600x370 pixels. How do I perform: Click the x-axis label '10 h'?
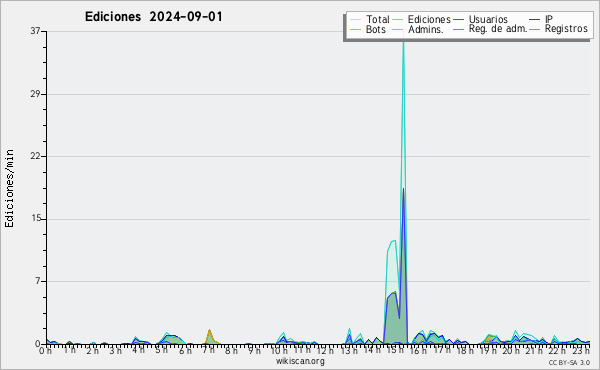click(x=279, y=351)
